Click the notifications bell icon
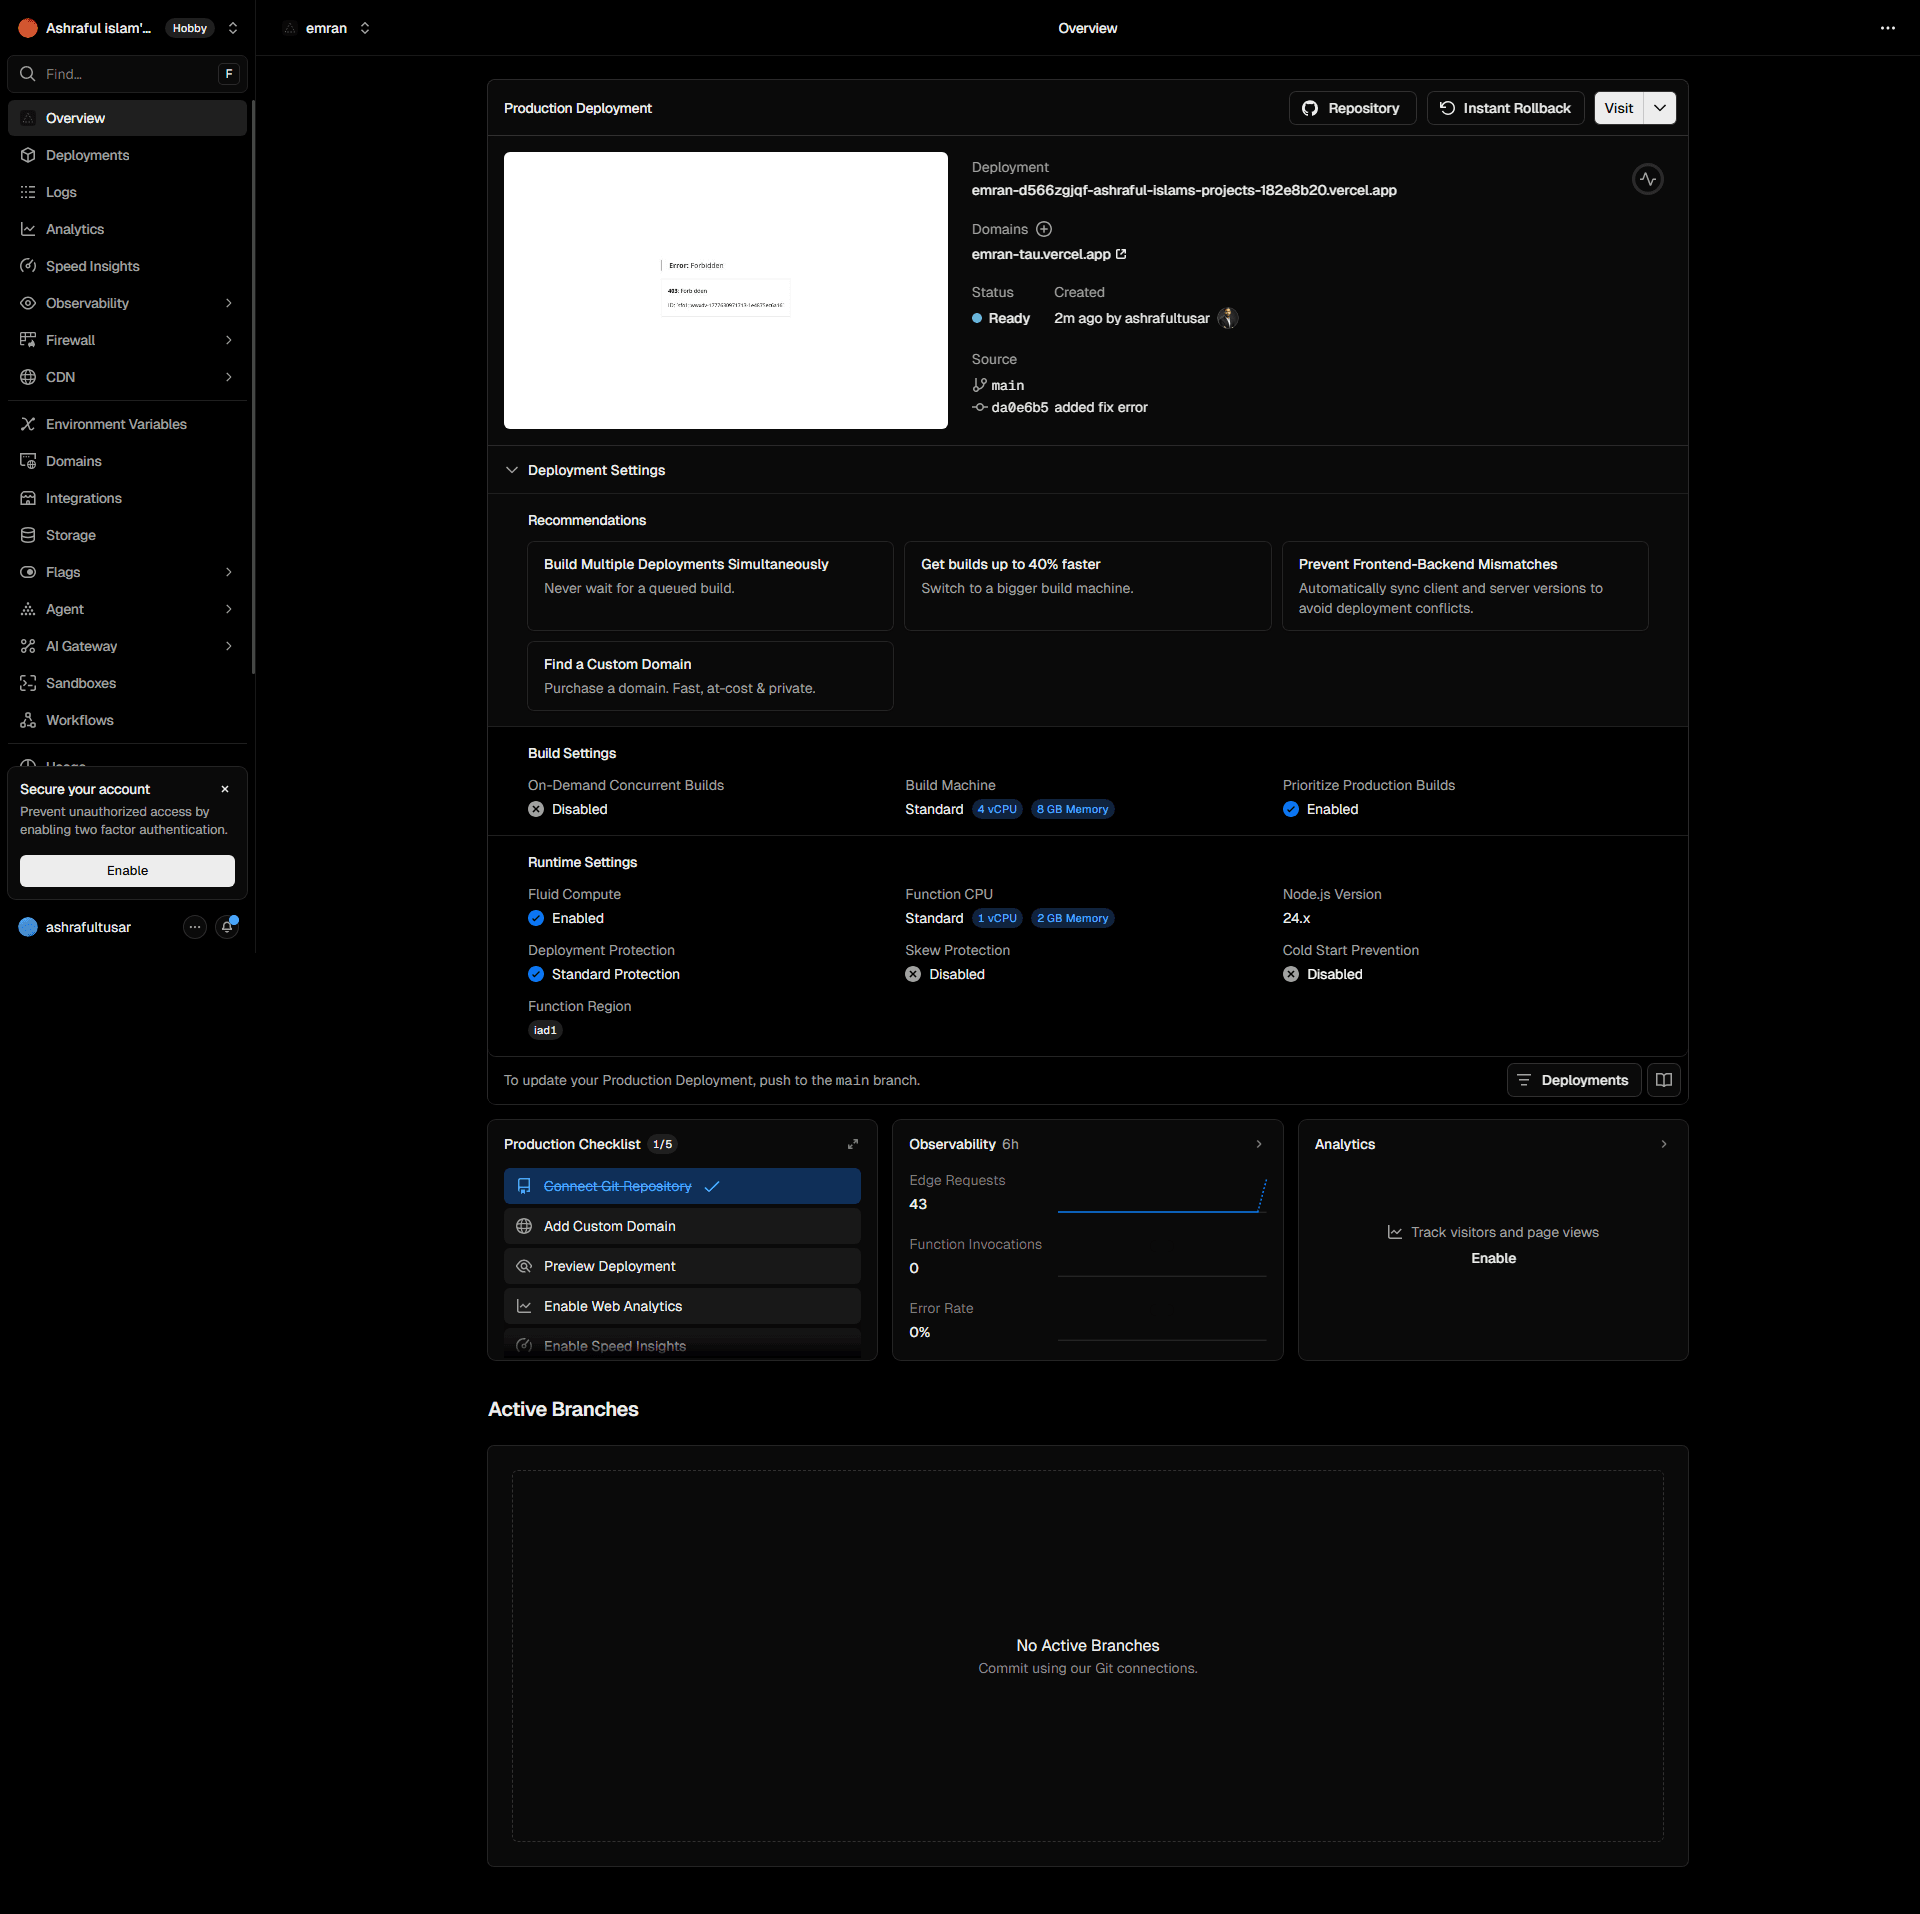1920x1914 pixels. point(227,927)
